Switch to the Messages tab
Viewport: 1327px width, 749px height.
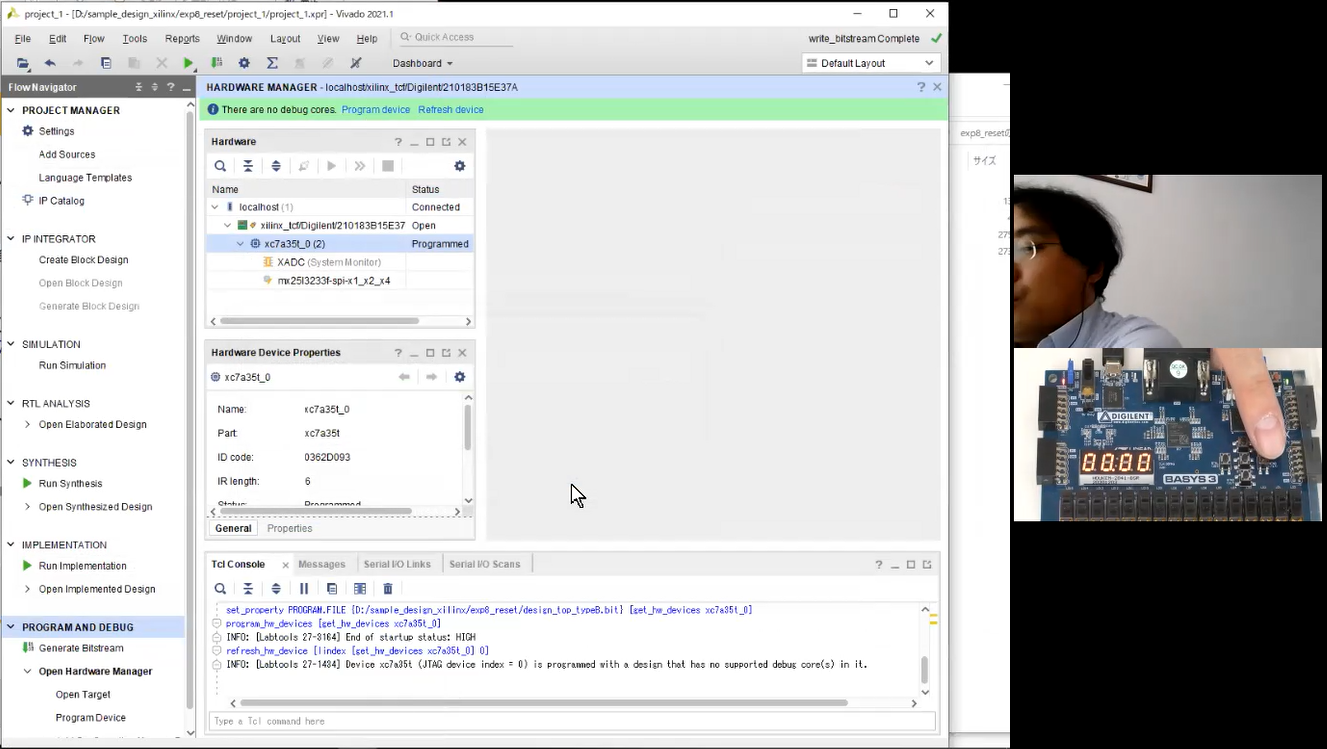point(321,564)
